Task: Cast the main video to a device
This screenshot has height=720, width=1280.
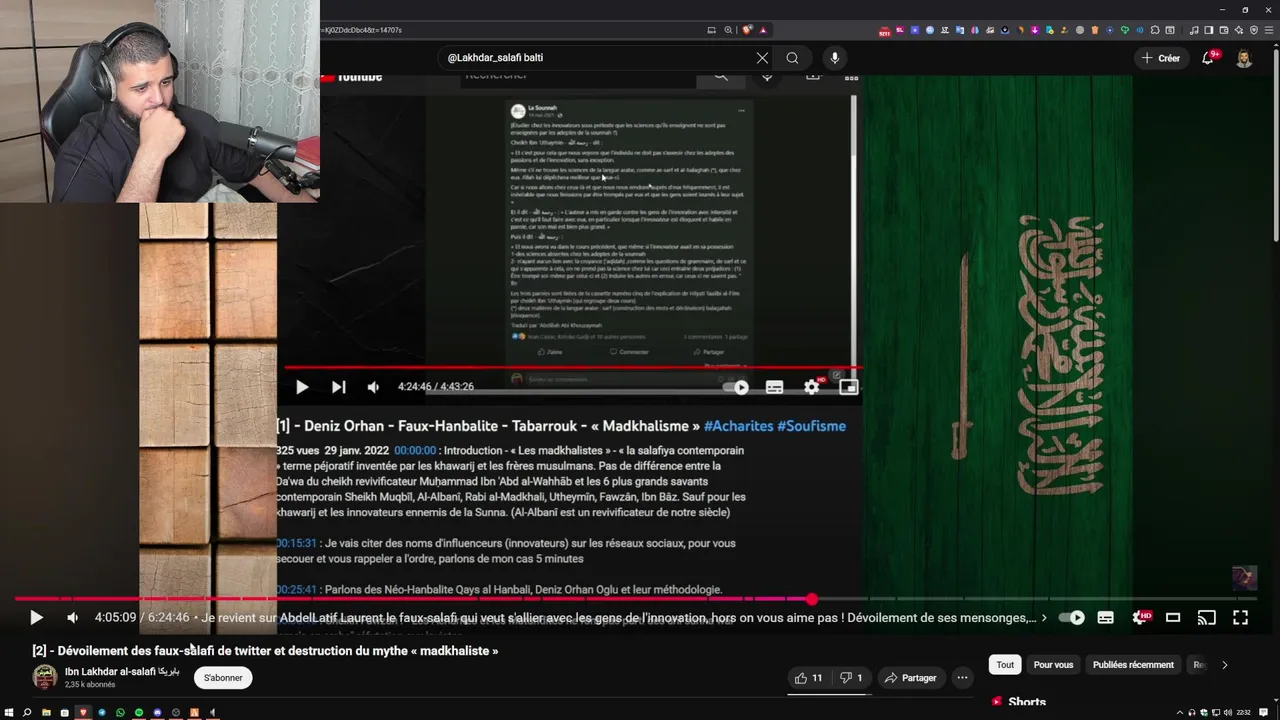Action: [1207, 618]
